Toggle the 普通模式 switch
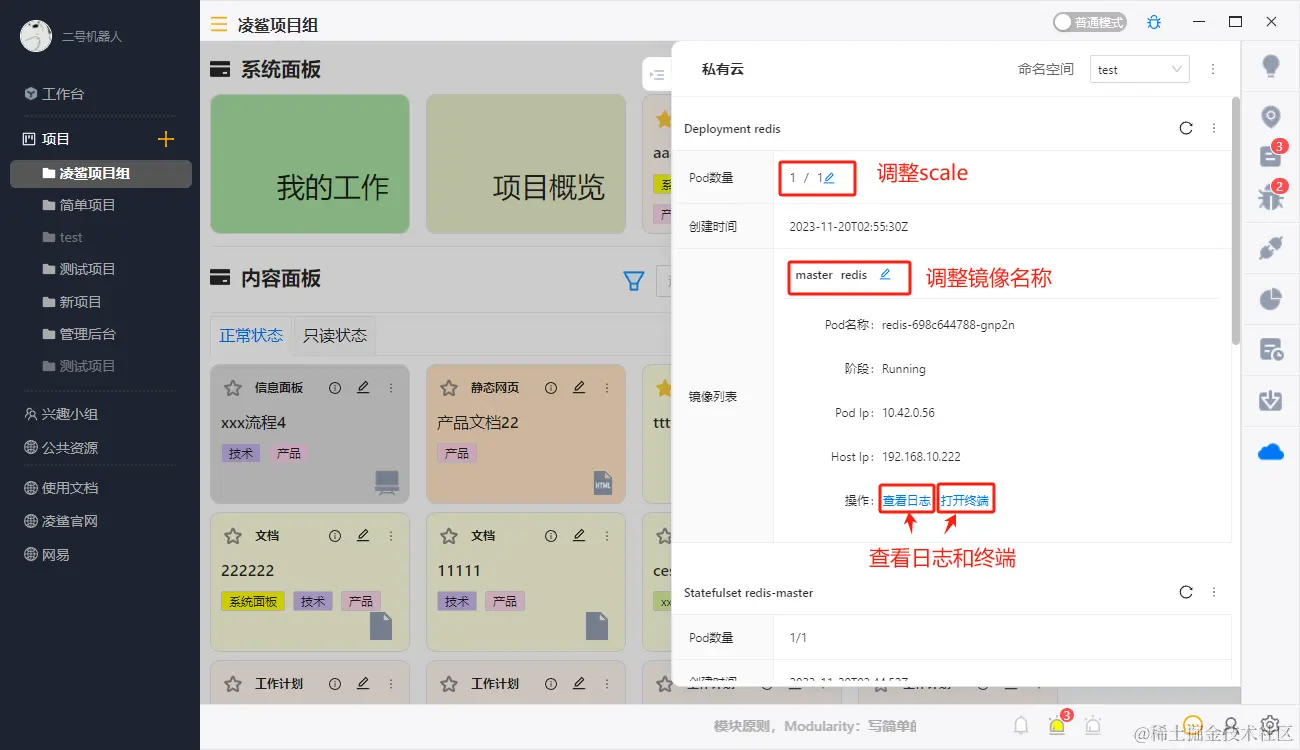This screenshot has height=750, width=1300. (1090, 22)
